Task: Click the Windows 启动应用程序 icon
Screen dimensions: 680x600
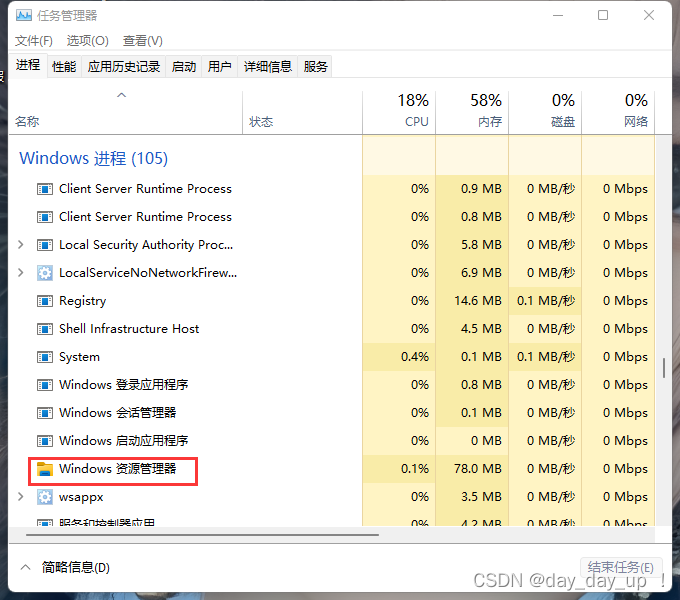Action: coord(45,441)
